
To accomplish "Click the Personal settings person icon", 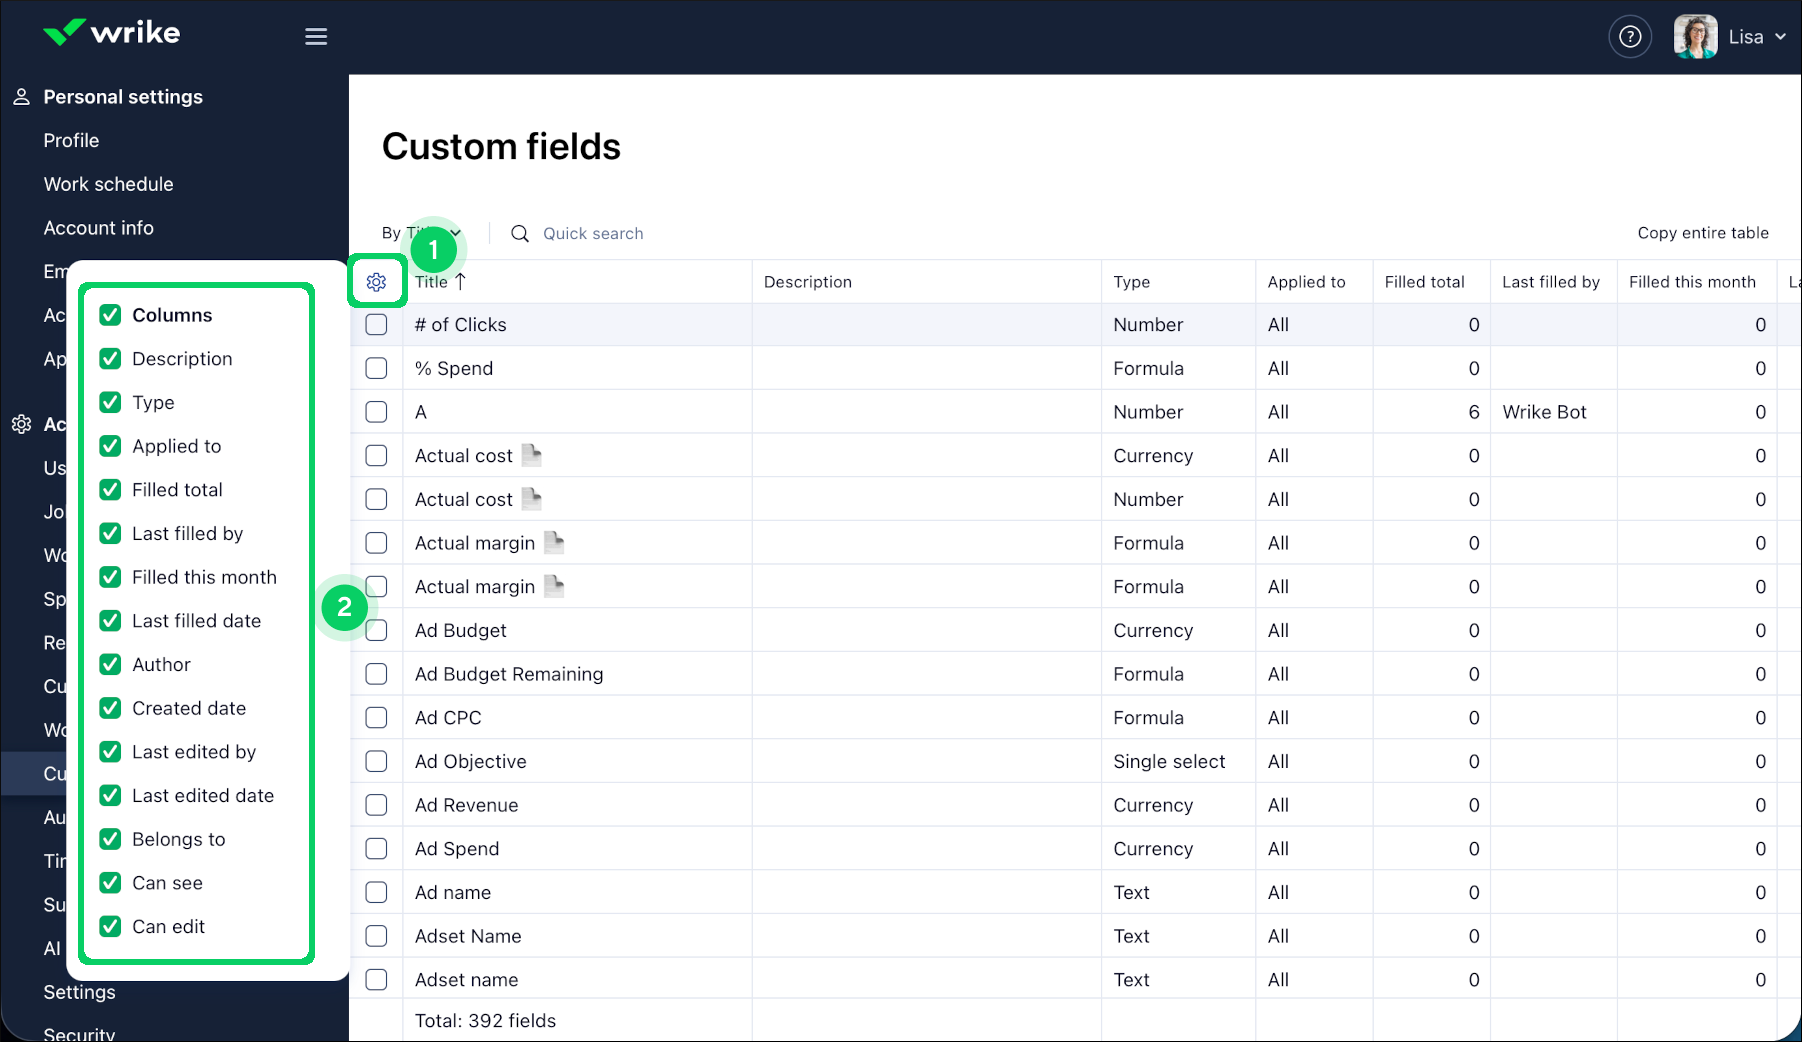I will point(21,97).
